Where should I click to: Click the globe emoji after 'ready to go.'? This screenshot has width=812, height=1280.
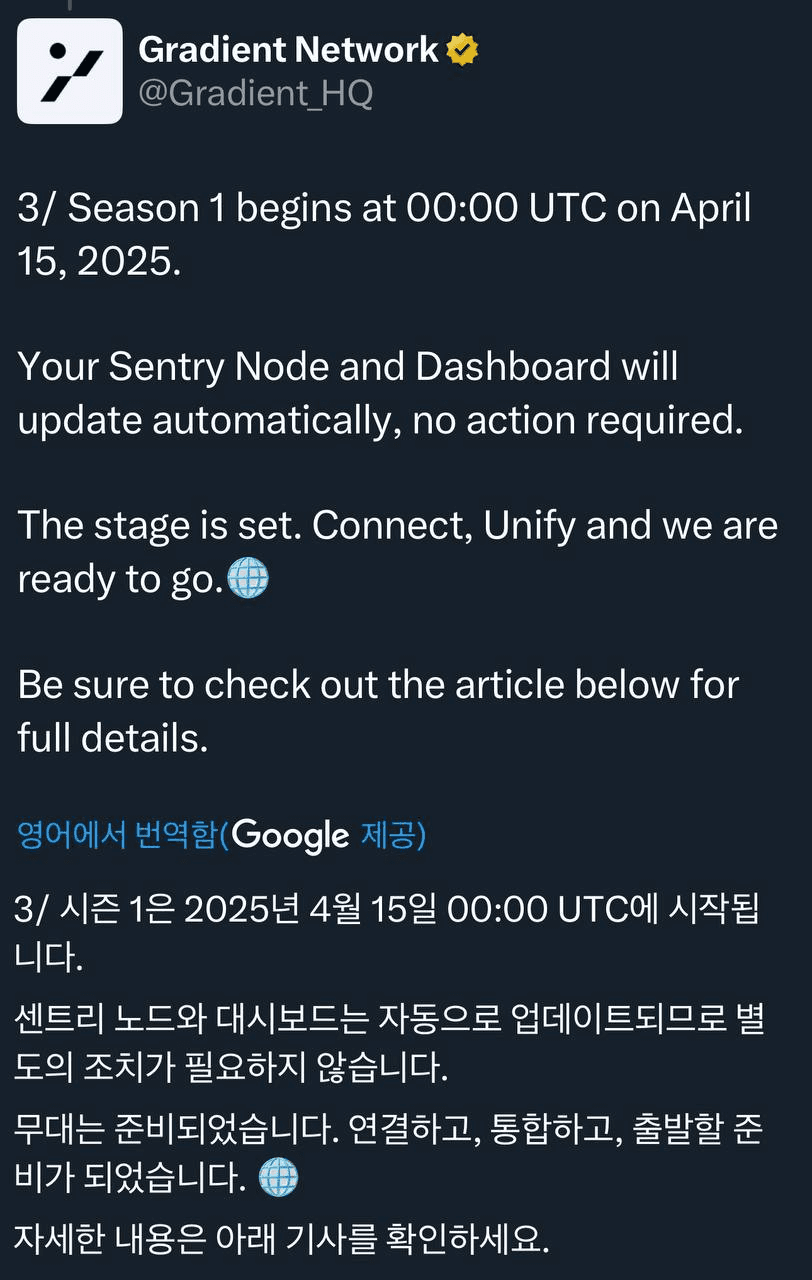(x=248, y=579)
